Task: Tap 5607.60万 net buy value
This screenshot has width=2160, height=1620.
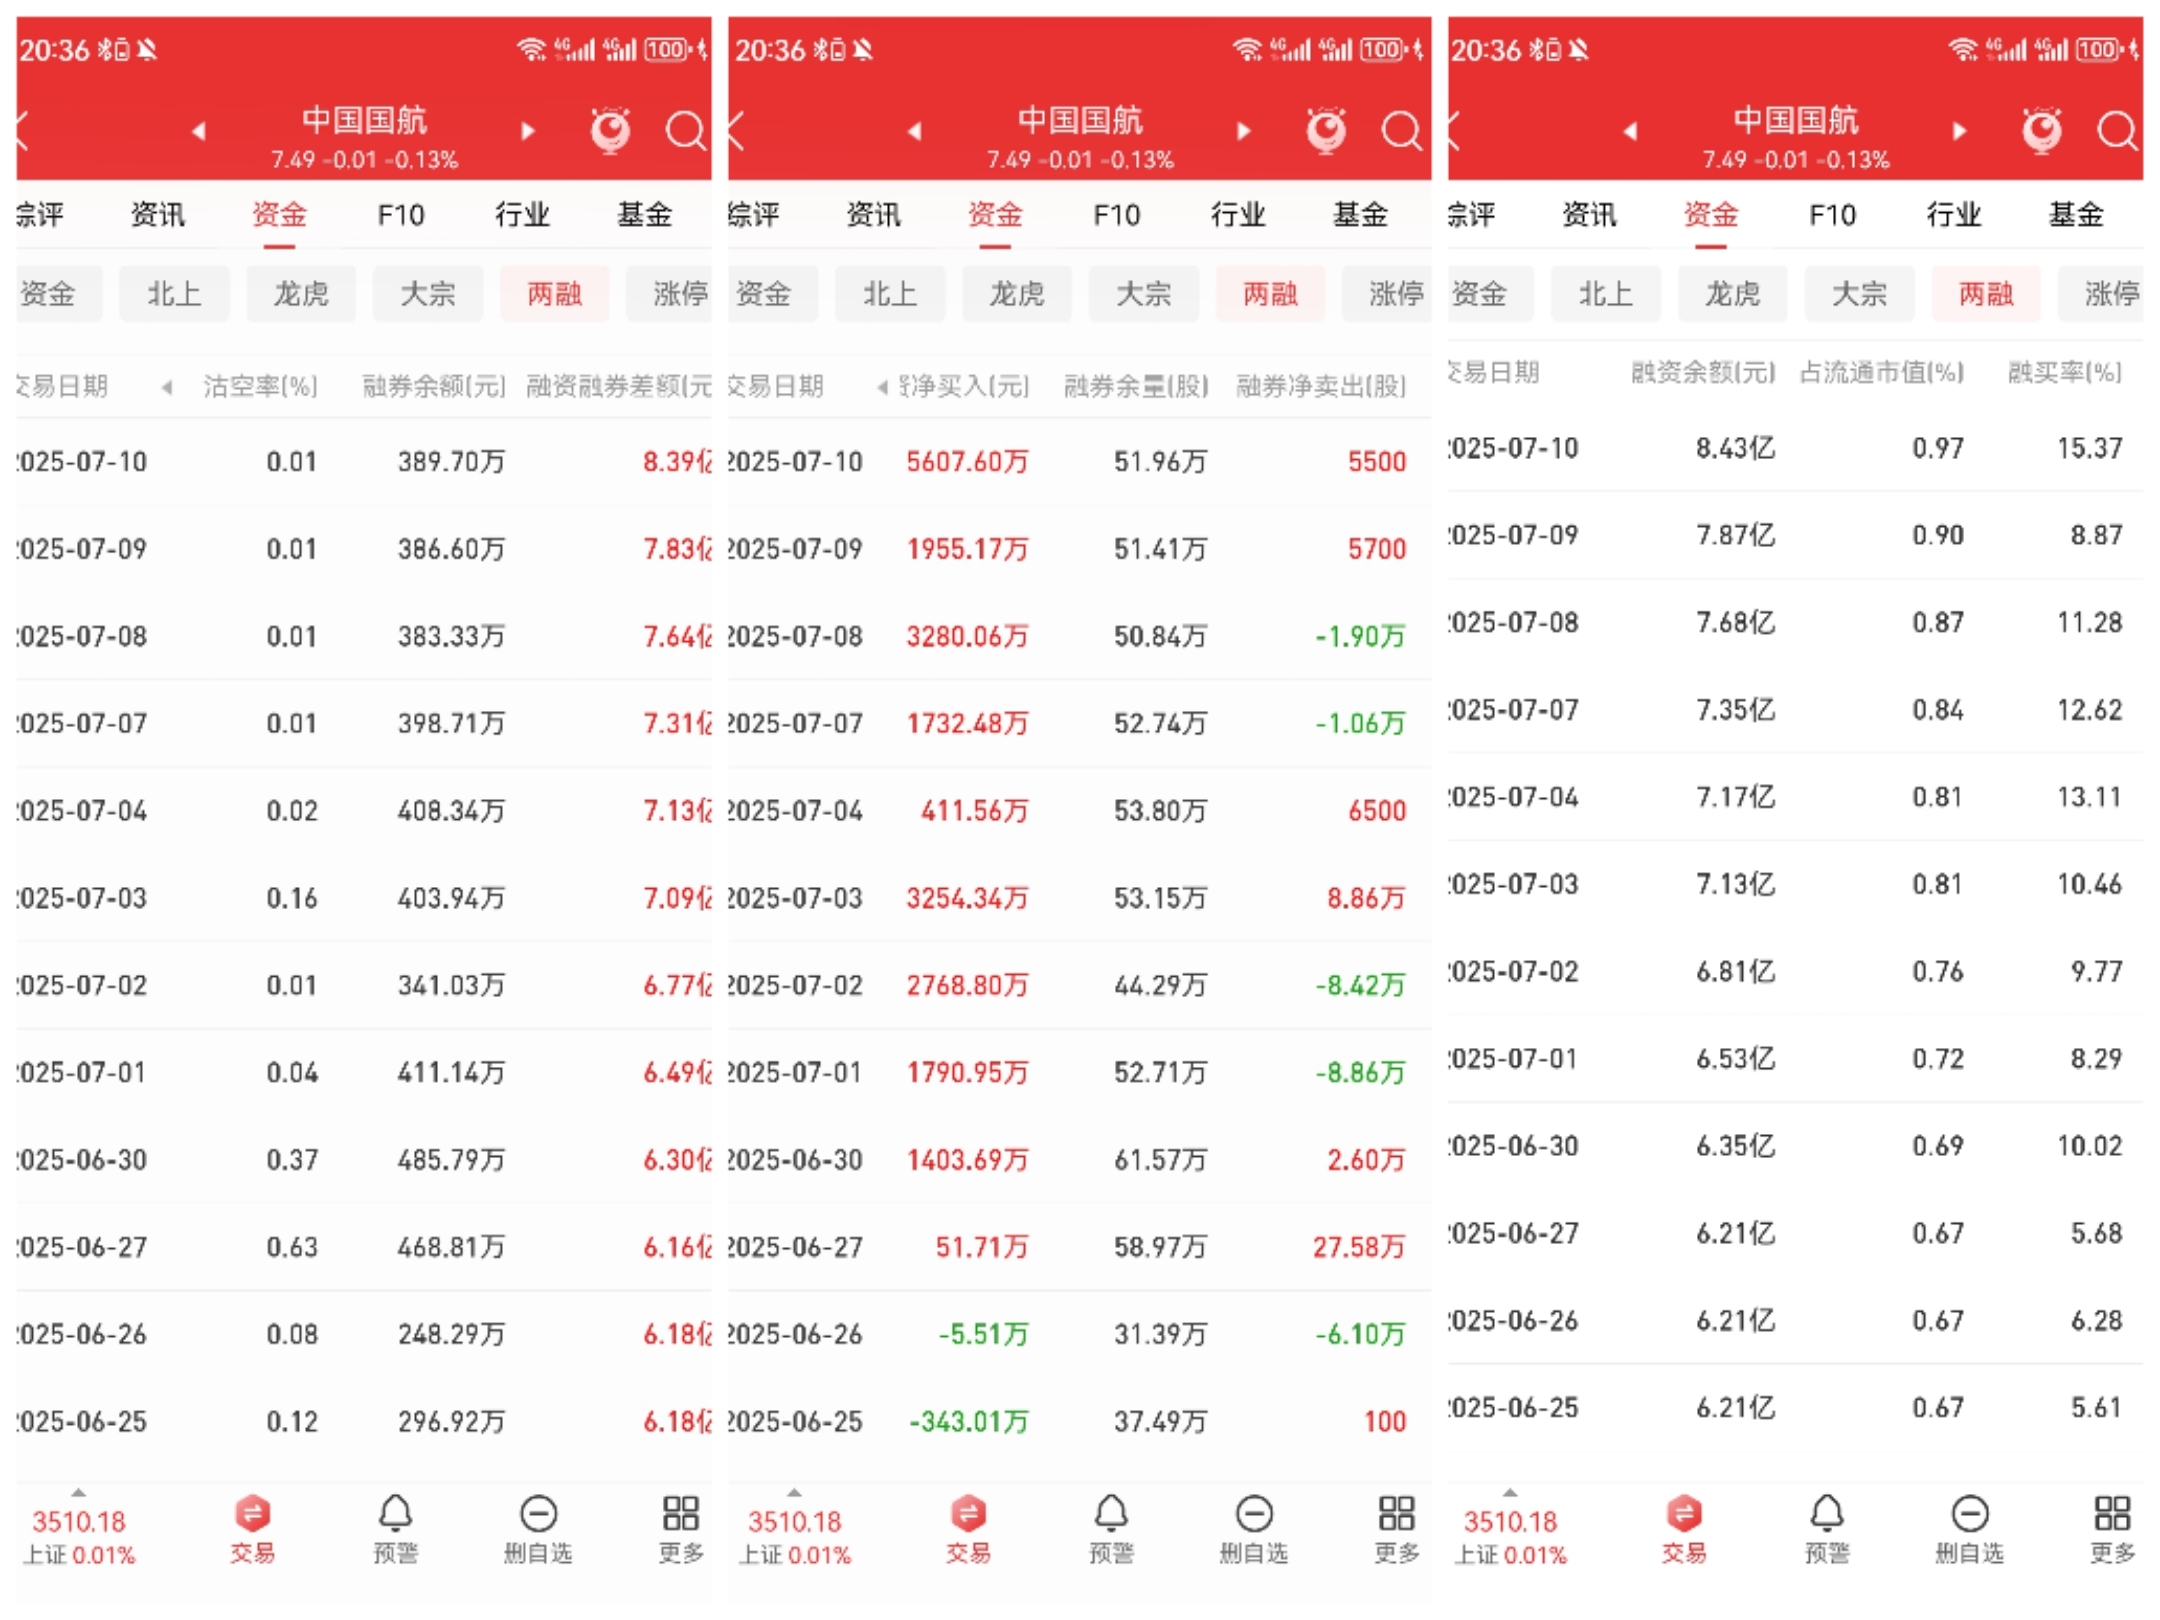Action: (x=967, y=462)
